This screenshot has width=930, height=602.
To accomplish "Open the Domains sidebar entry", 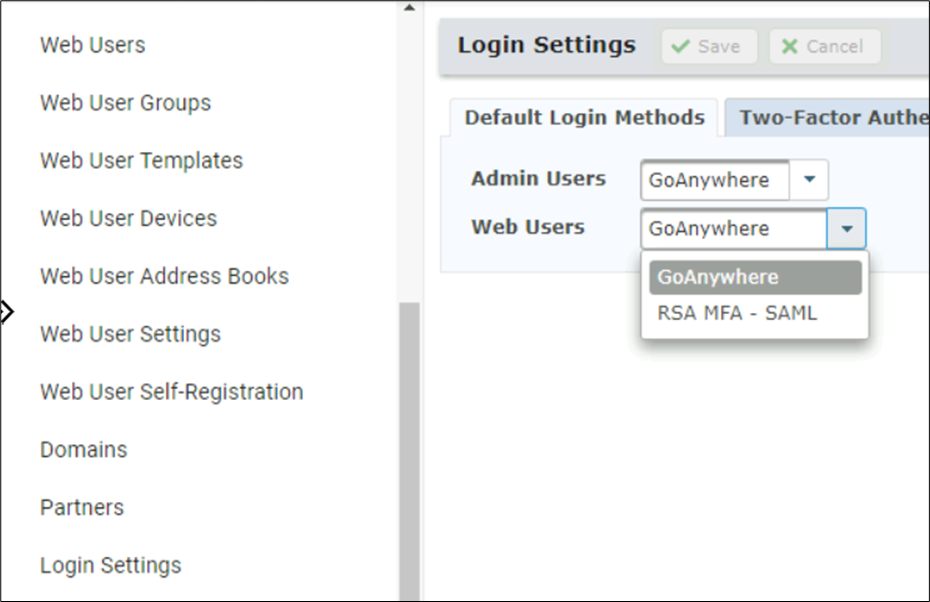I will click(83, 450).
